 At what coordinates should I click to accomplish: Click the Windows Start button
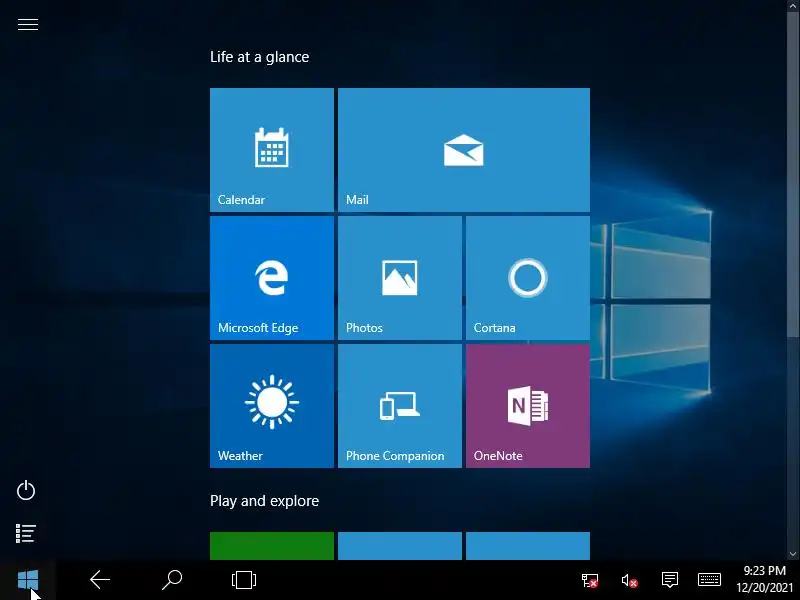coord(28,580)
